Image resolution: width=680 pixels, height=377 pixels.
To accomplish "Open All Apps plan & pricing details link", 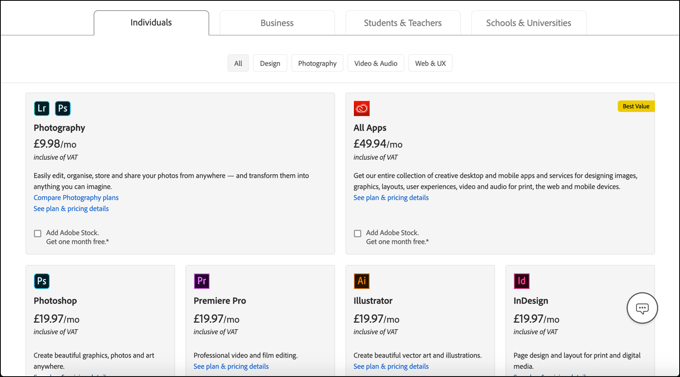I will 391,197.
